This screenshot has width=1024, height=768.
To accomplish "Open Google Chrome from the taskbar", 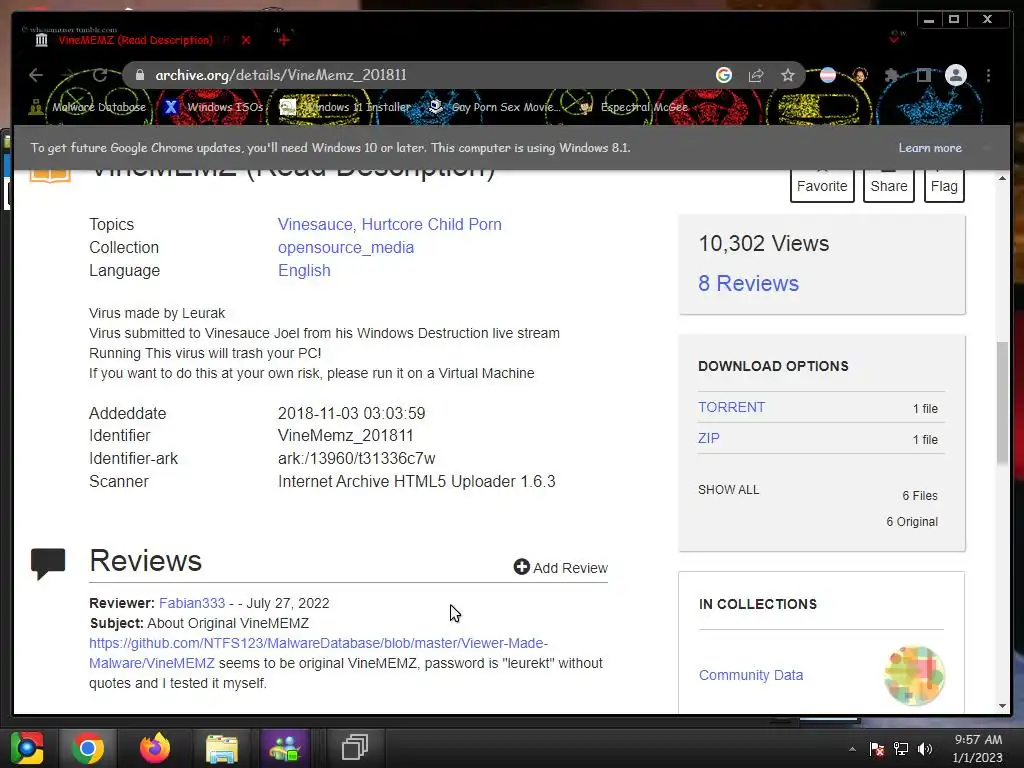I will coord(88,748).
